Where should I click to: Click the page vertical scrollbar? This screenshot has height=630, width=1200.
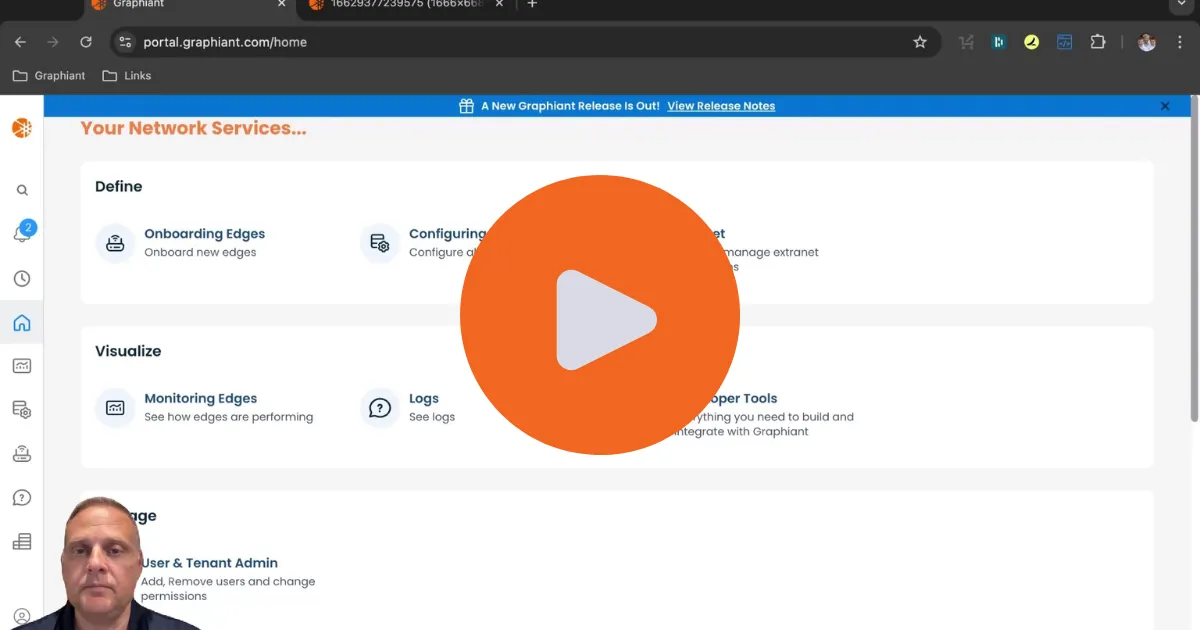pyautogui.click(x=1196, y=258)
